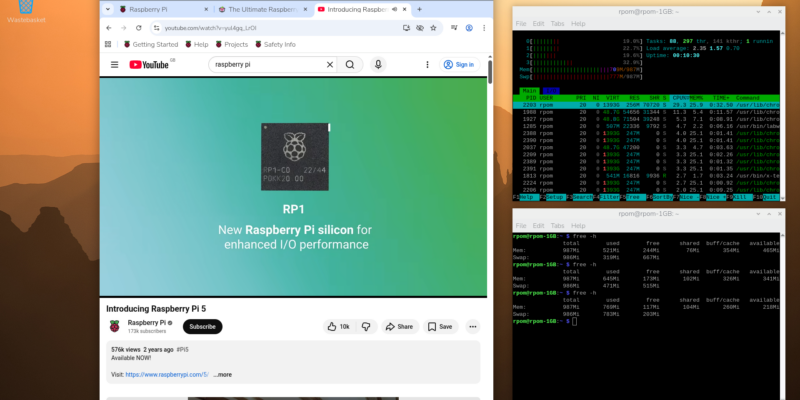Open the Wastebasket desktop icon
800x400 pixels.
(x=26, y=11)
